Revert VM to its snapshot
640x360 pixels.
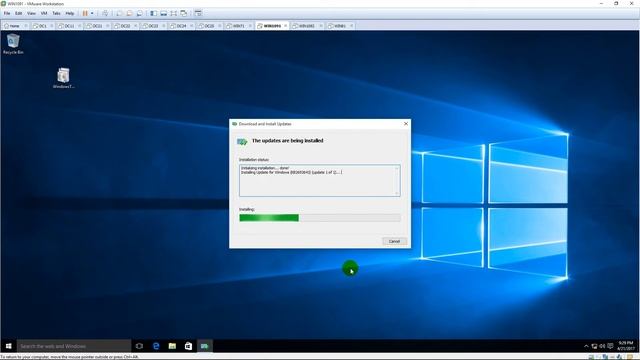coord(129,13)
